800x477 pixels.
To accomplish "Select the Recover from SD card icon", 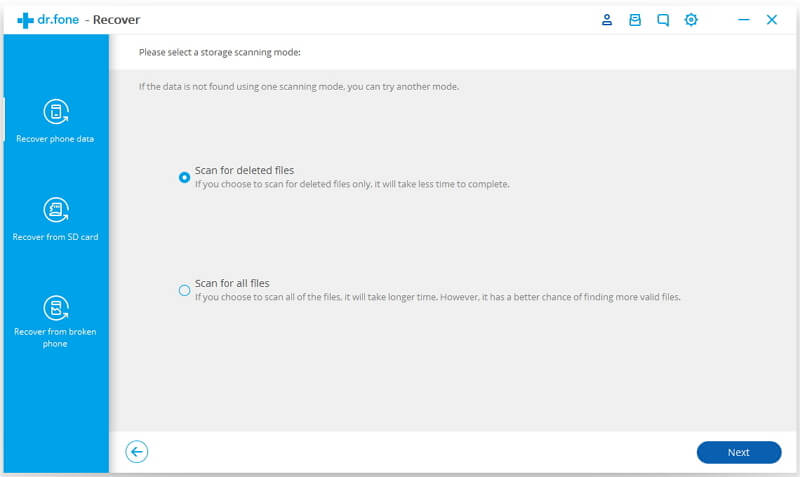I will click(x=55, y=210).
